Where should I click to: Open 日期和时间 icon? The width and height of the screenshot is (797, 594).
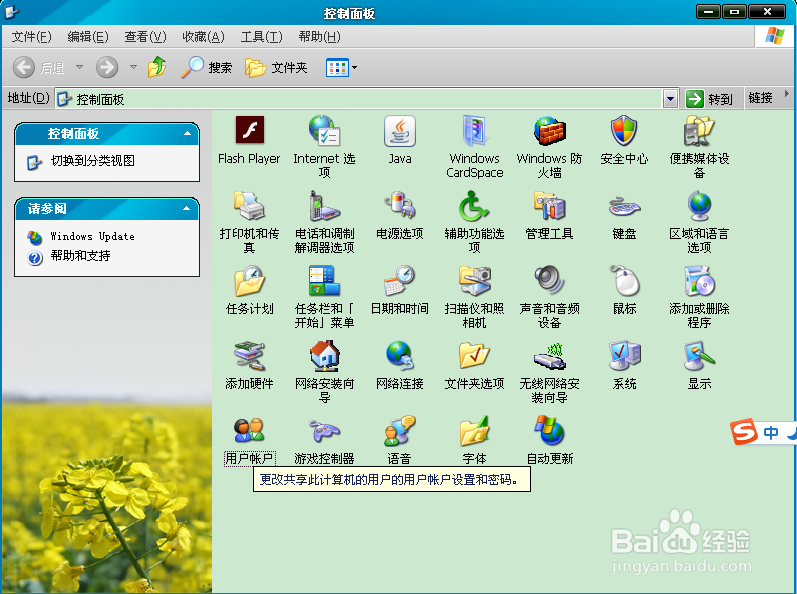(400, 280)
